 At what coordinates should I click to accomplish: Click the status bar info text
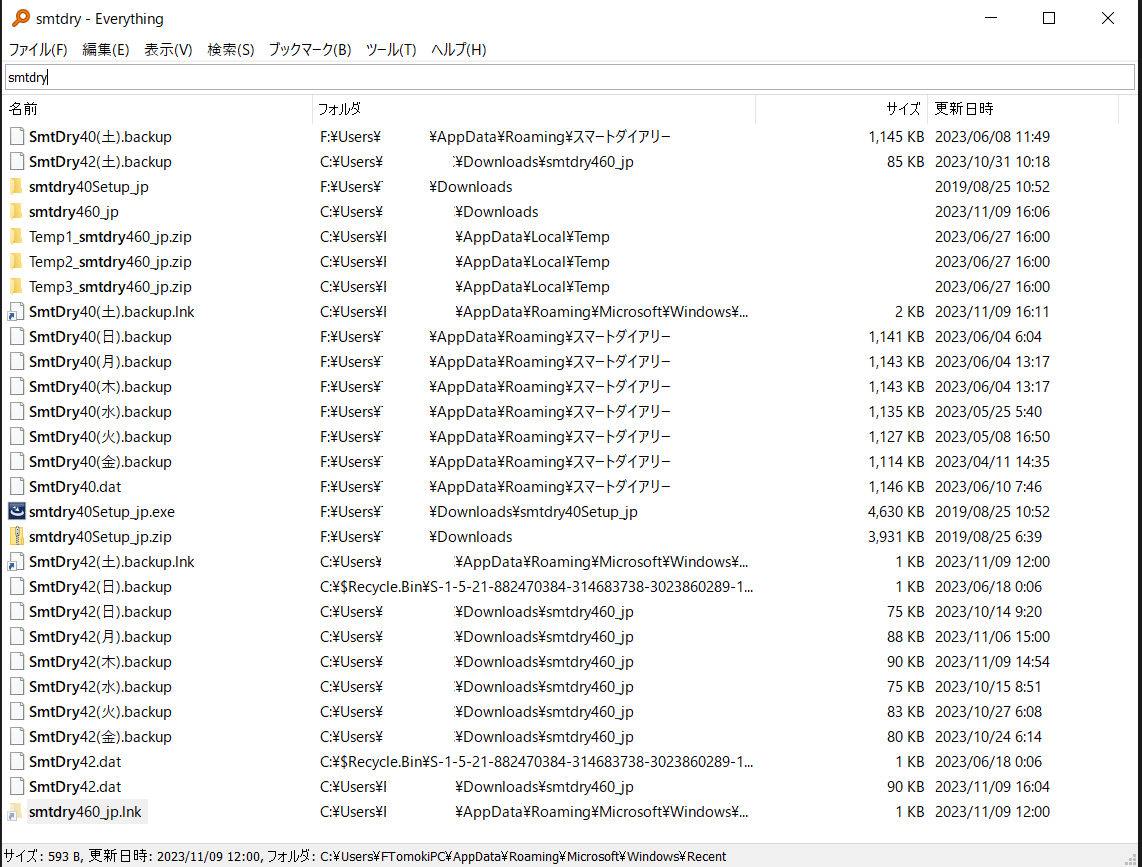pyautogui.click(x=365, y=856)
